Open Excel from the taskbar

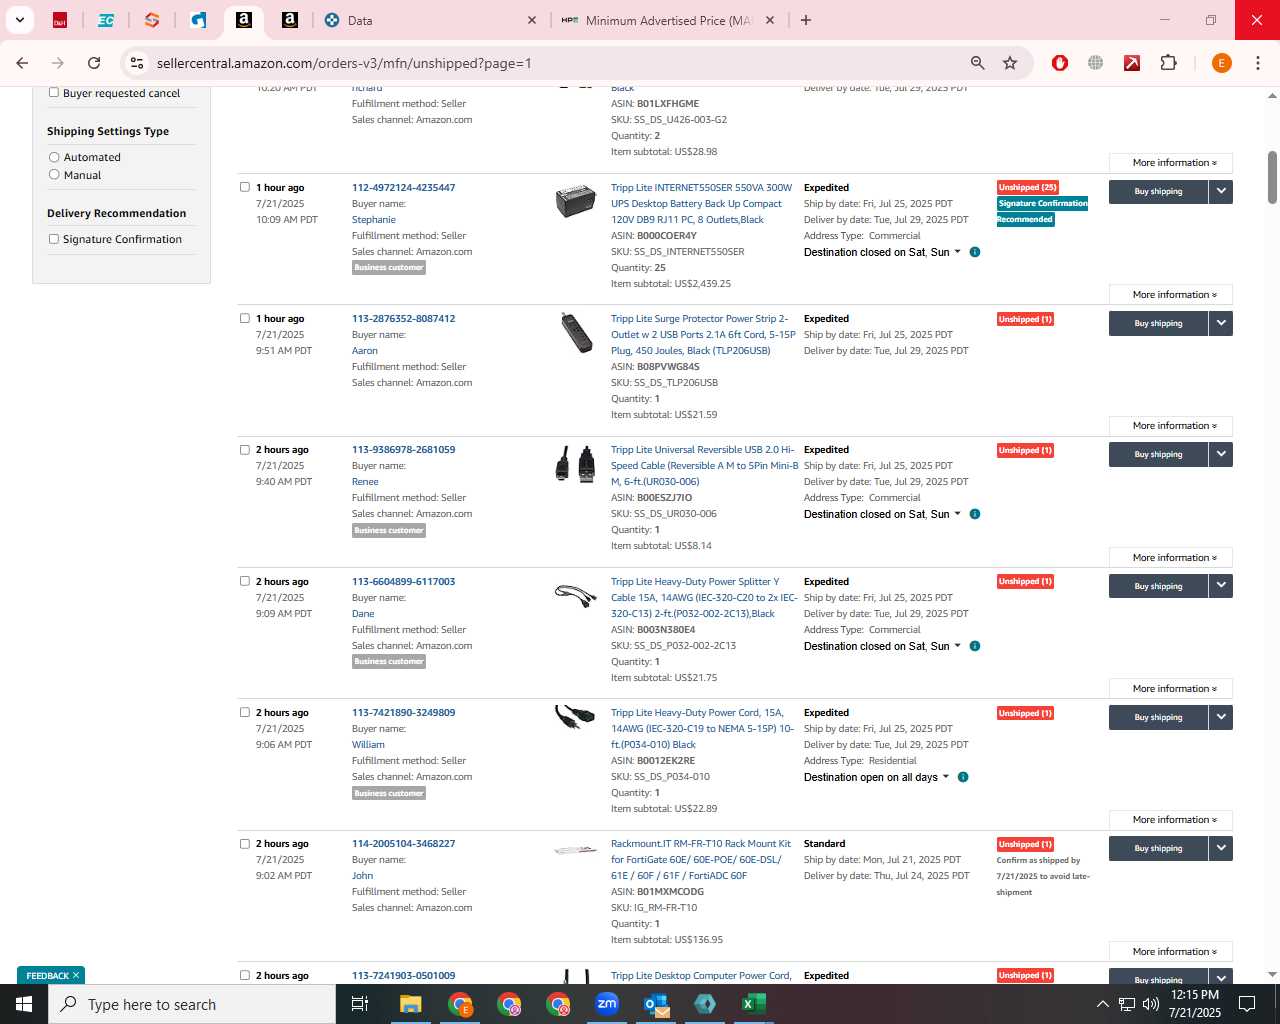pyautogui.click(x=753, y=1004)
